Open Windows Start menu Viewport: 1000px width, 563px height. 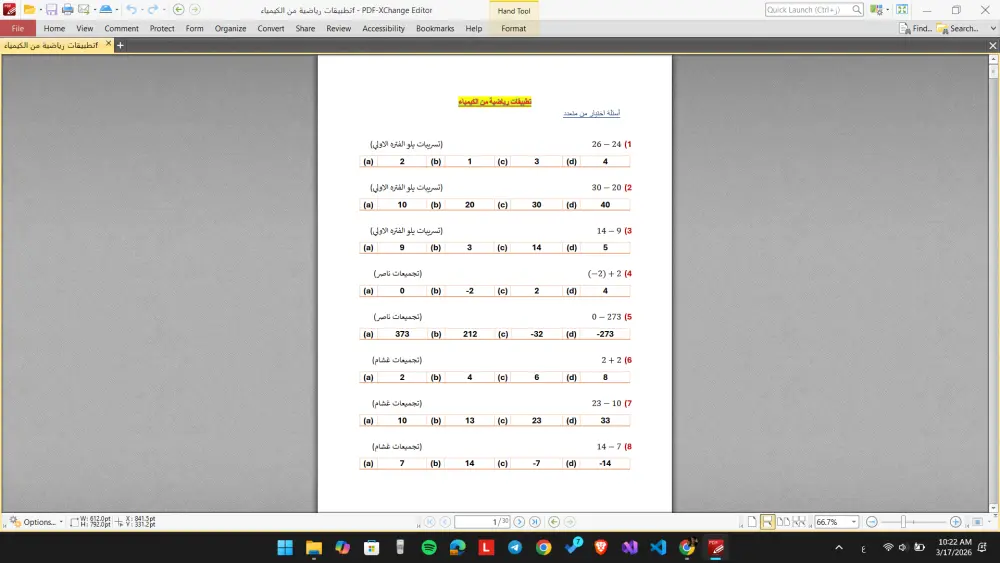click(x=285, y=547)
